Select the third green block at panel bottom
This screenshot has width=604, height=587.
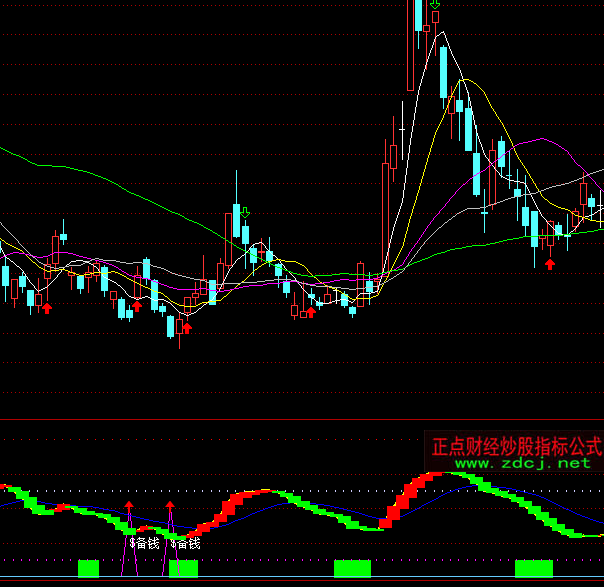coord(352,568)
